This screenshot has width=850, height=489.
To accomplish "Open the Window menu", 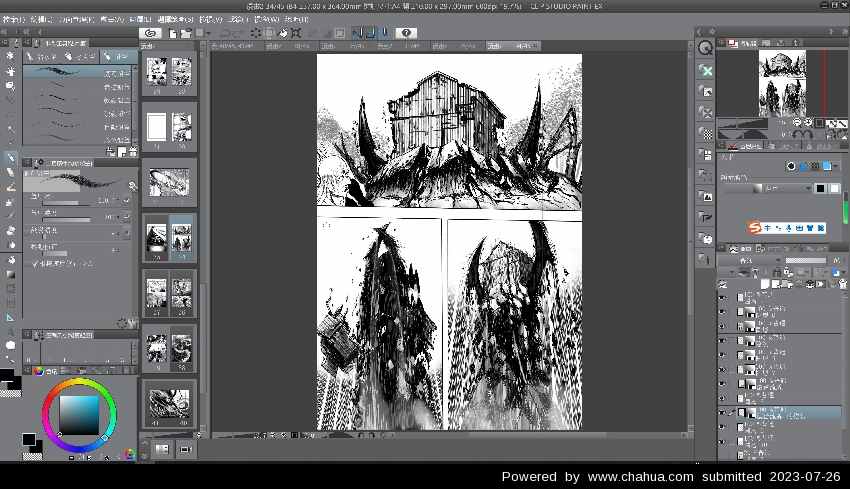I will [266, 20].
